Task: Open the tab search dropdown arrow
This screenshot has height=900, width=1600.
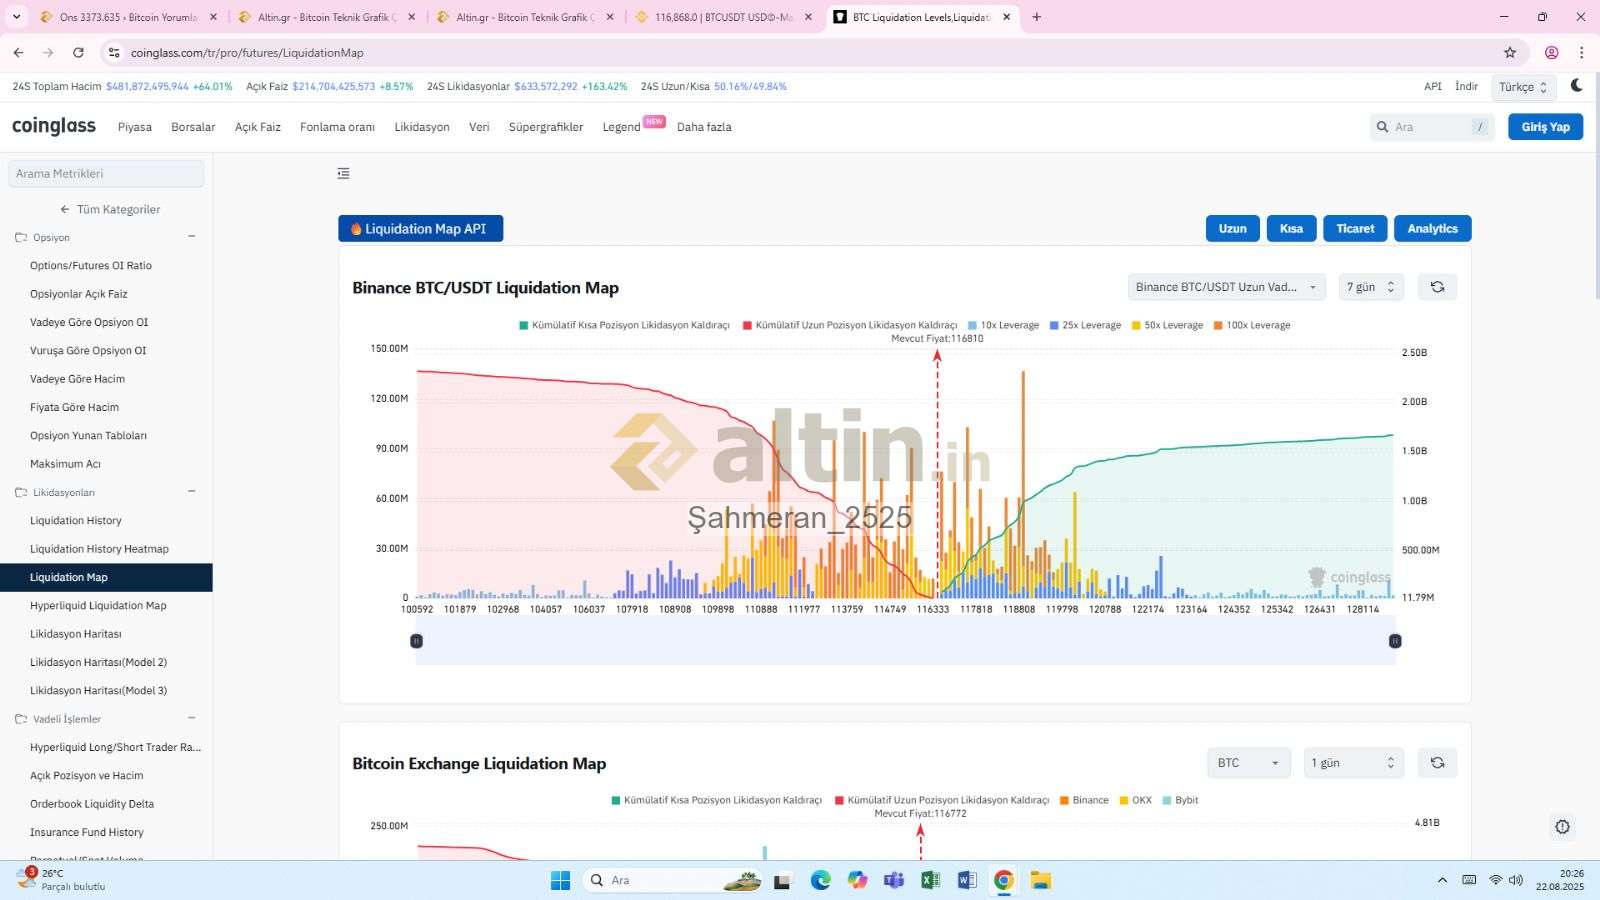Action: (16, 17)
